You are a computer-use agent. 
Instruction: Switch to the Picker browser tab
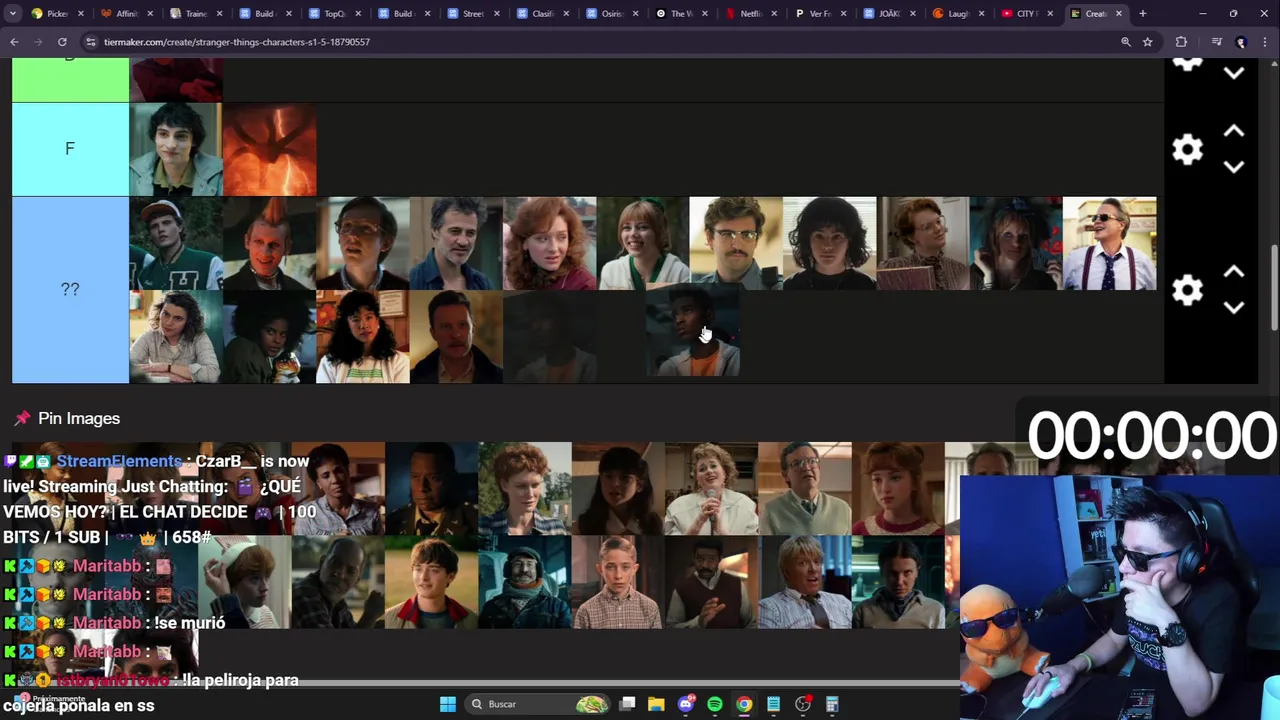[x=56, y=14]
